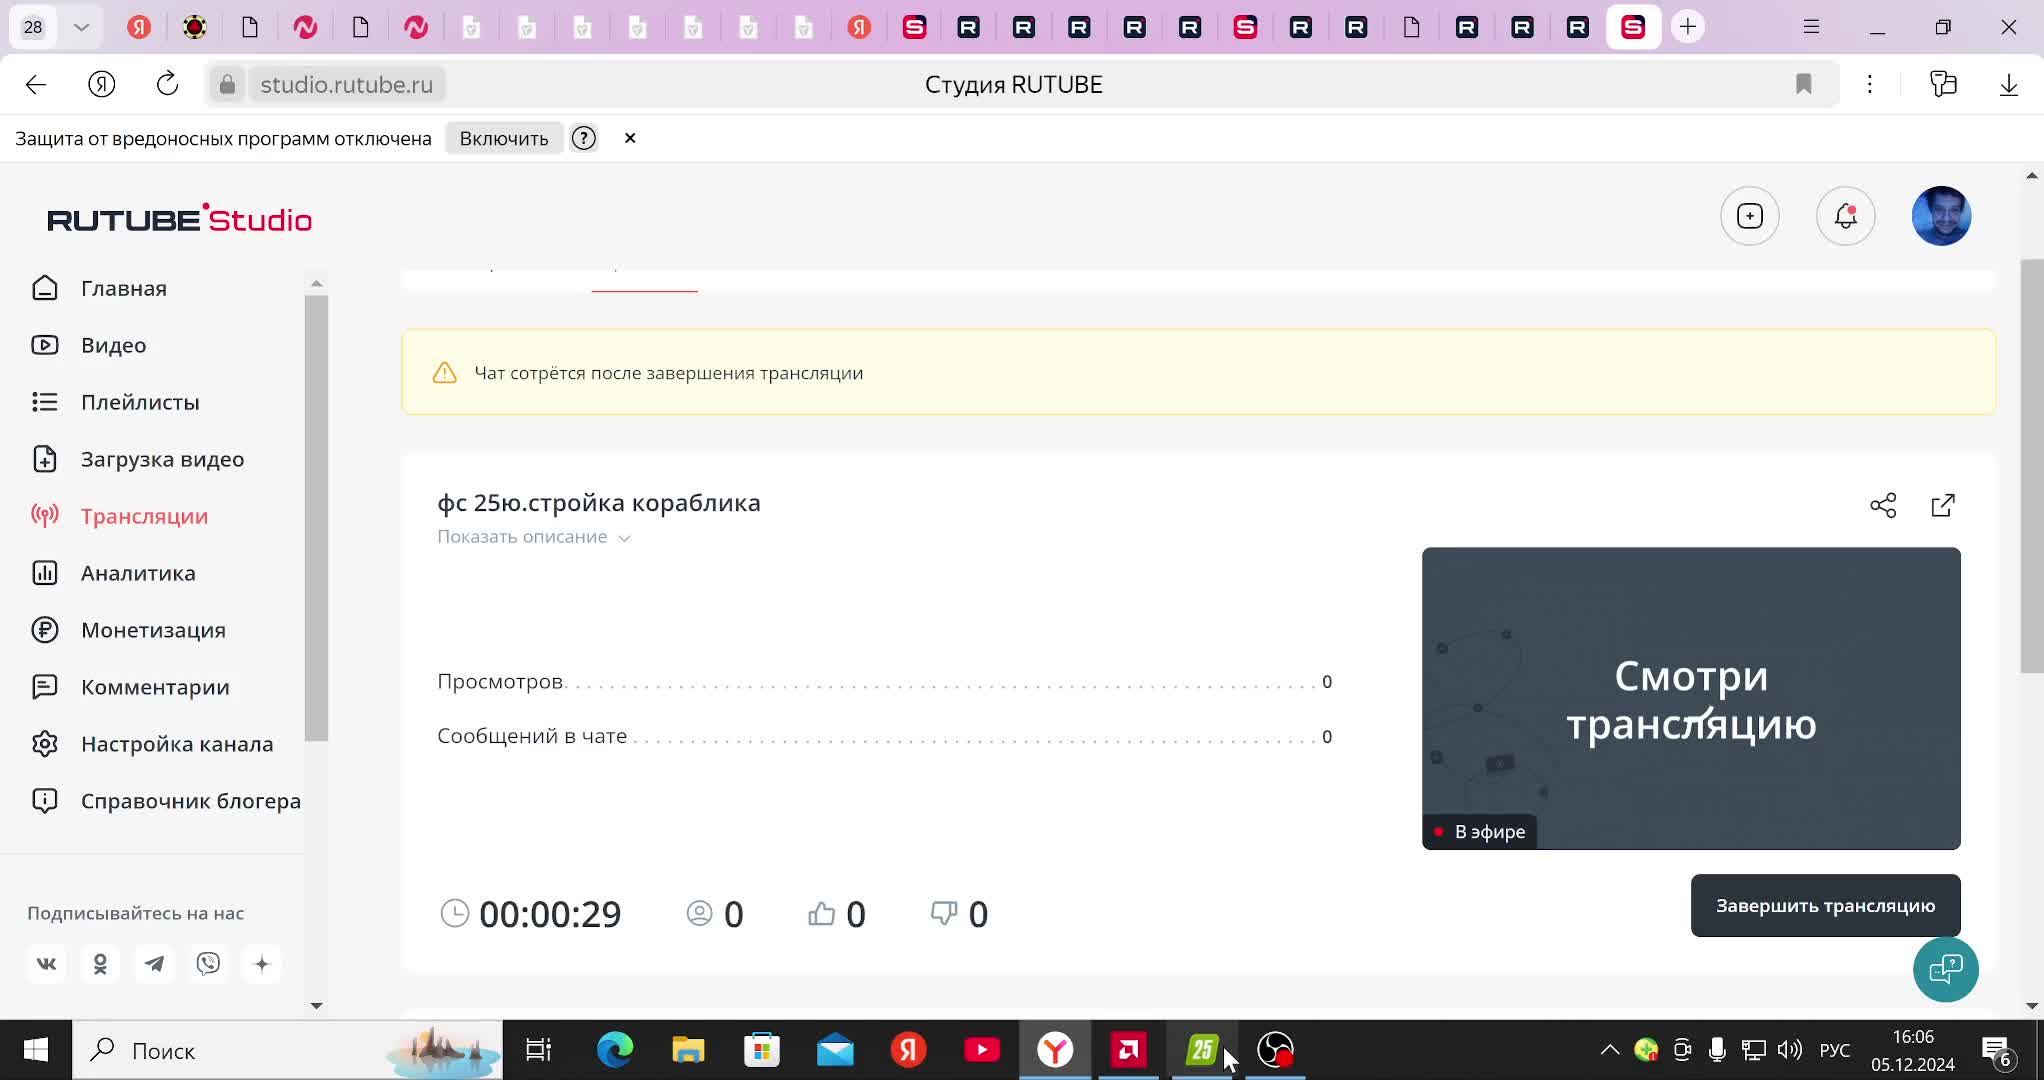This screenshot has width=2044, height=1080.
Task: Click the Windows taskbar Поиск box
Action: (288, 1050)
